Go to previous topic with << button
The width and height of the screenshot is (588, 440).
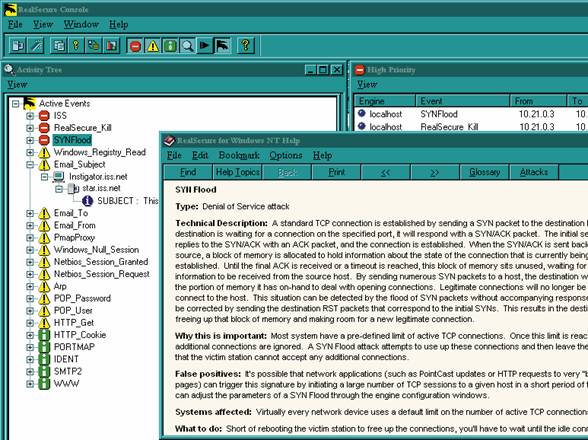[x=386, y=172]
